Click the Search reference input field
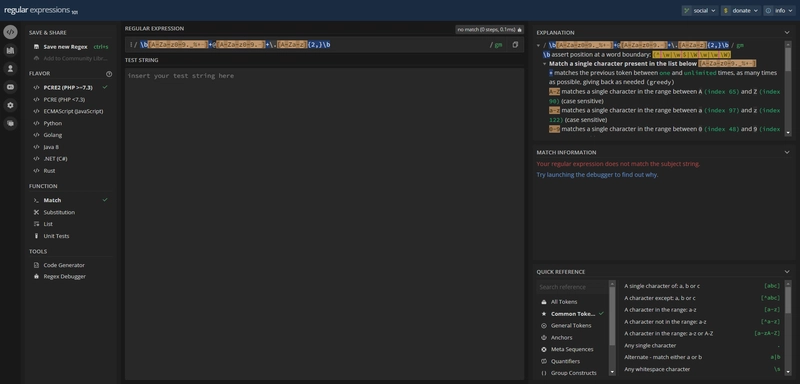Image resolution: width=800 pixels, height=384 pixels. (572, 287)
